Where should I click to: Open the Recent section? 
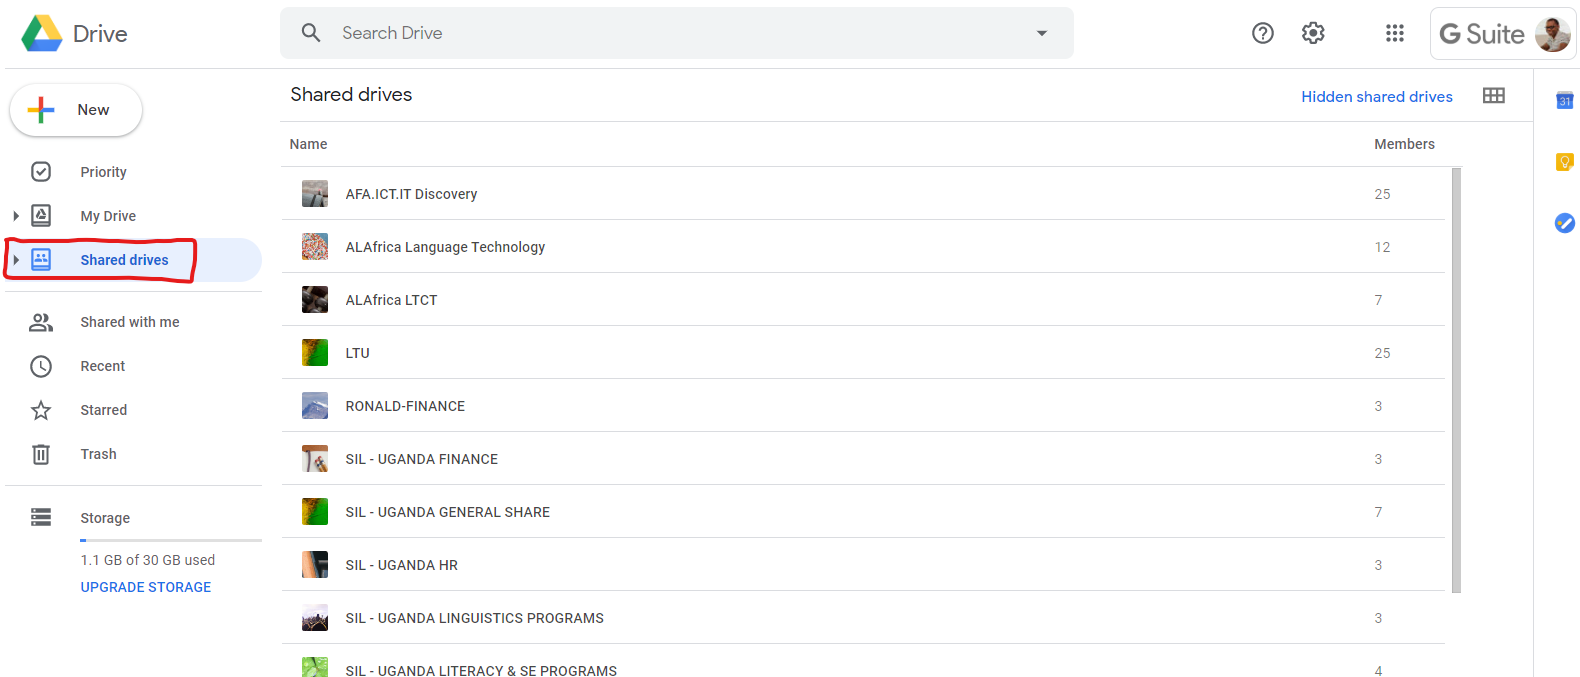(x=103, y=366)
